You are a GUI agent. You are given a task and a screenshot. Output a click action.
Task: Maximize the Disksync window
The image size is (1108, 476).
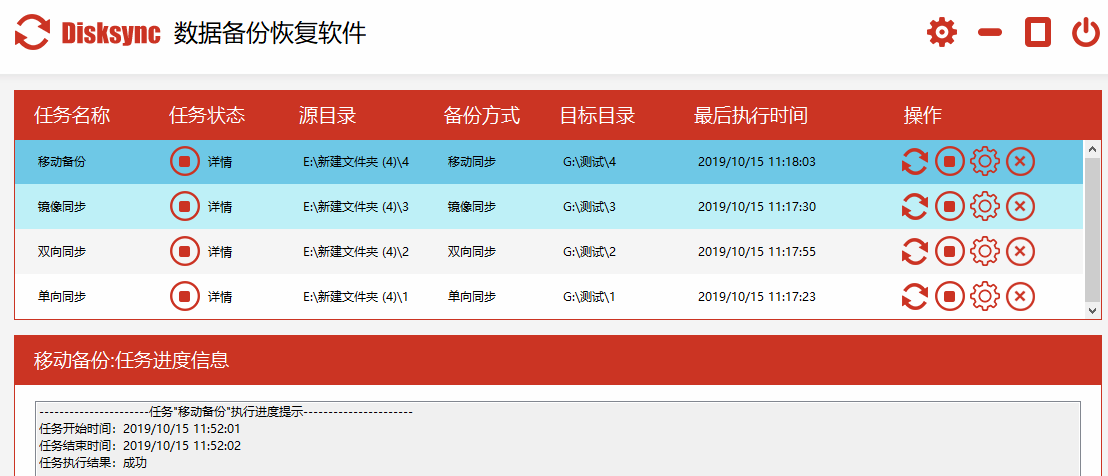1038,32
